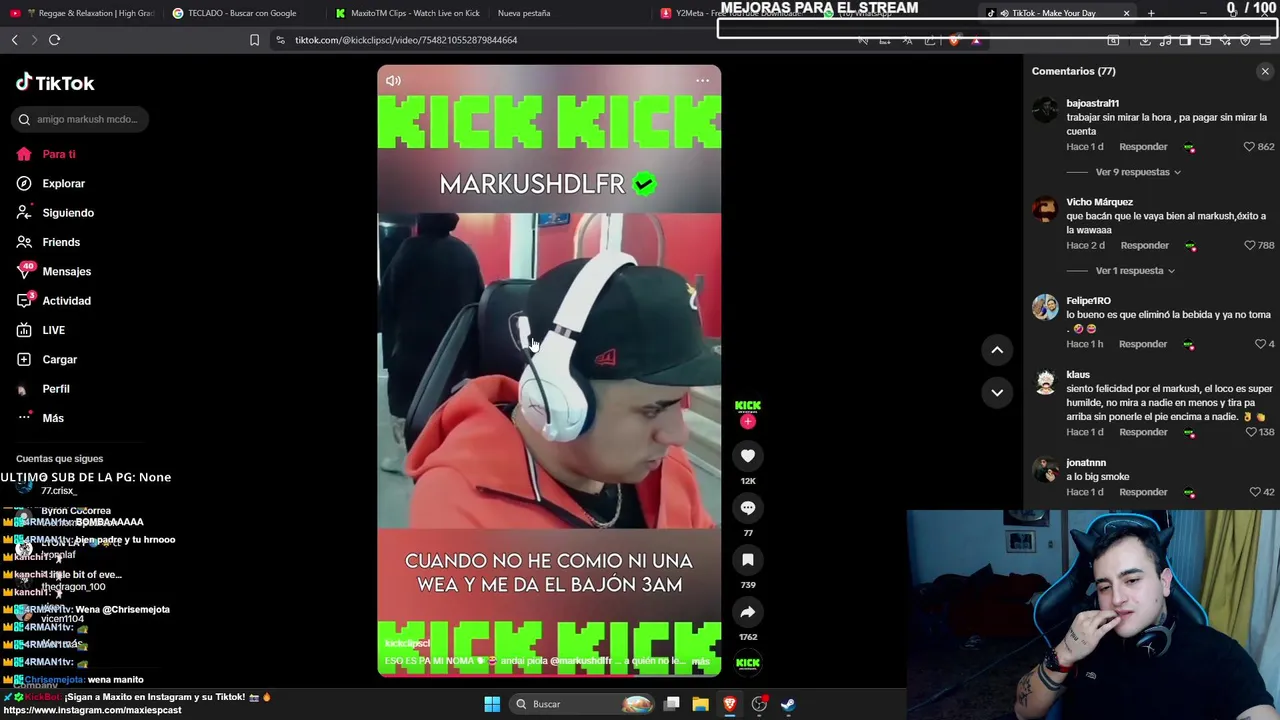Open comments via the speech bubble icon

click(x=747, y=508)
